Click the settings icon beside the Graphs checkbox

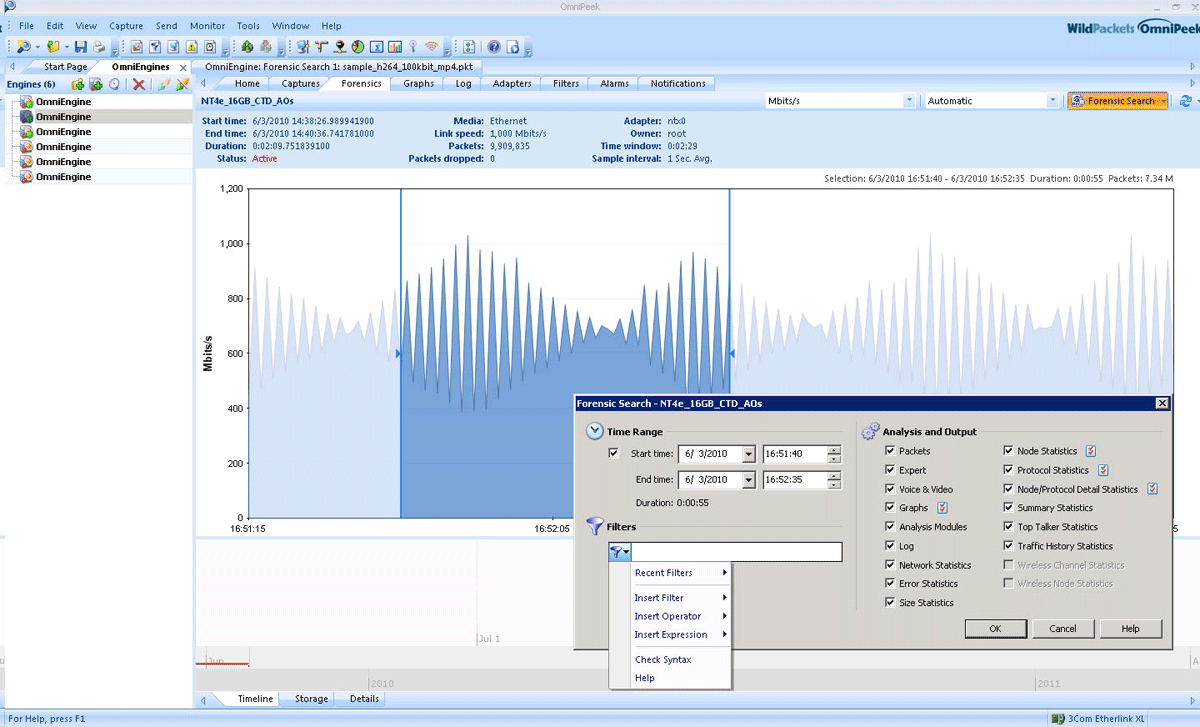942,508
